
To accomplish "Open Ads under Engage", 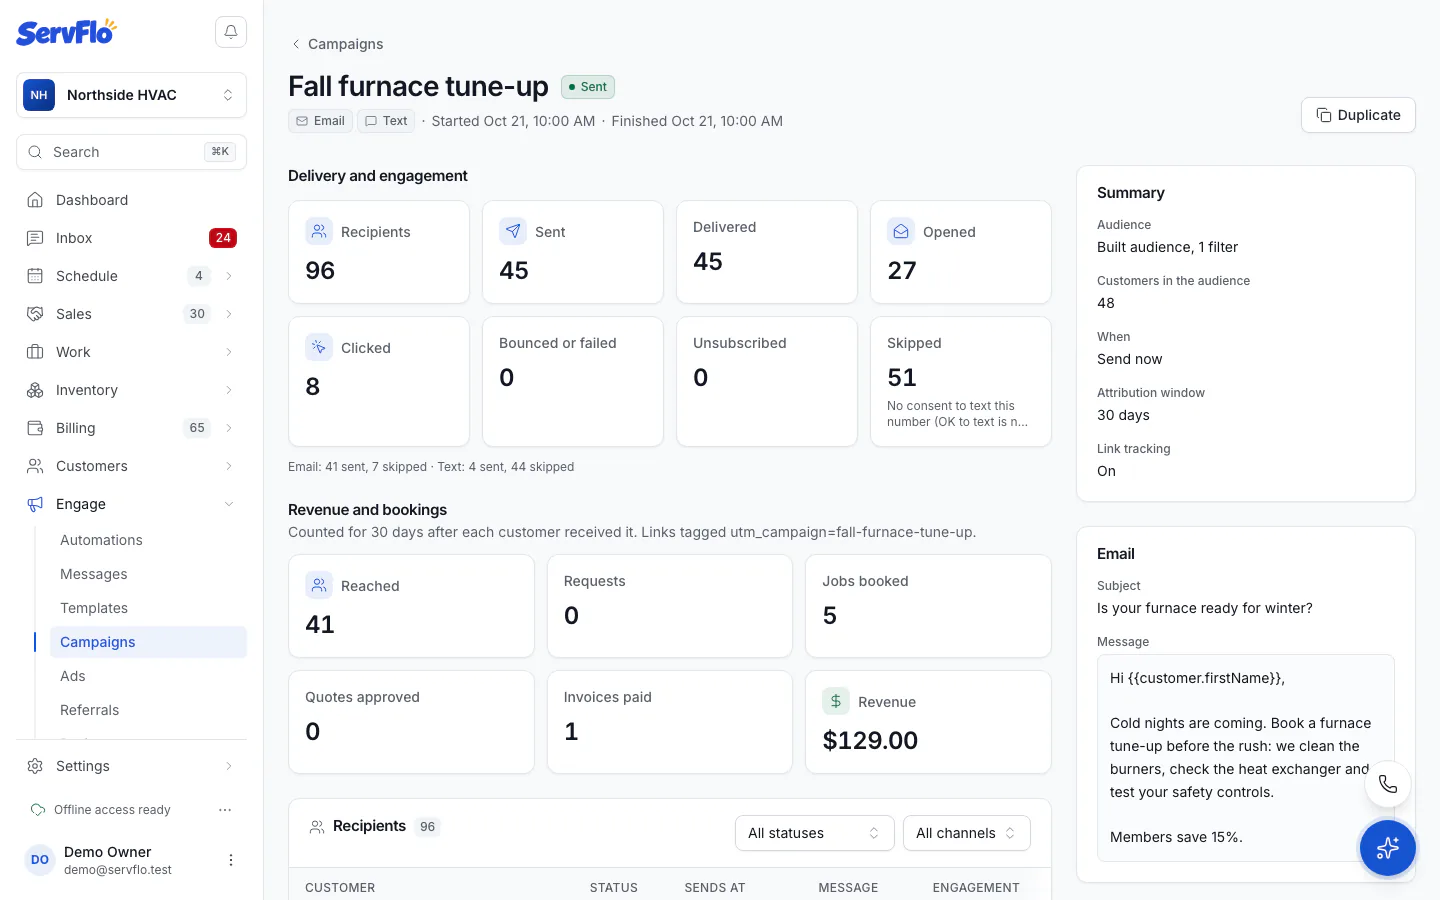I will pyautogui.click(x=148, y=676).
